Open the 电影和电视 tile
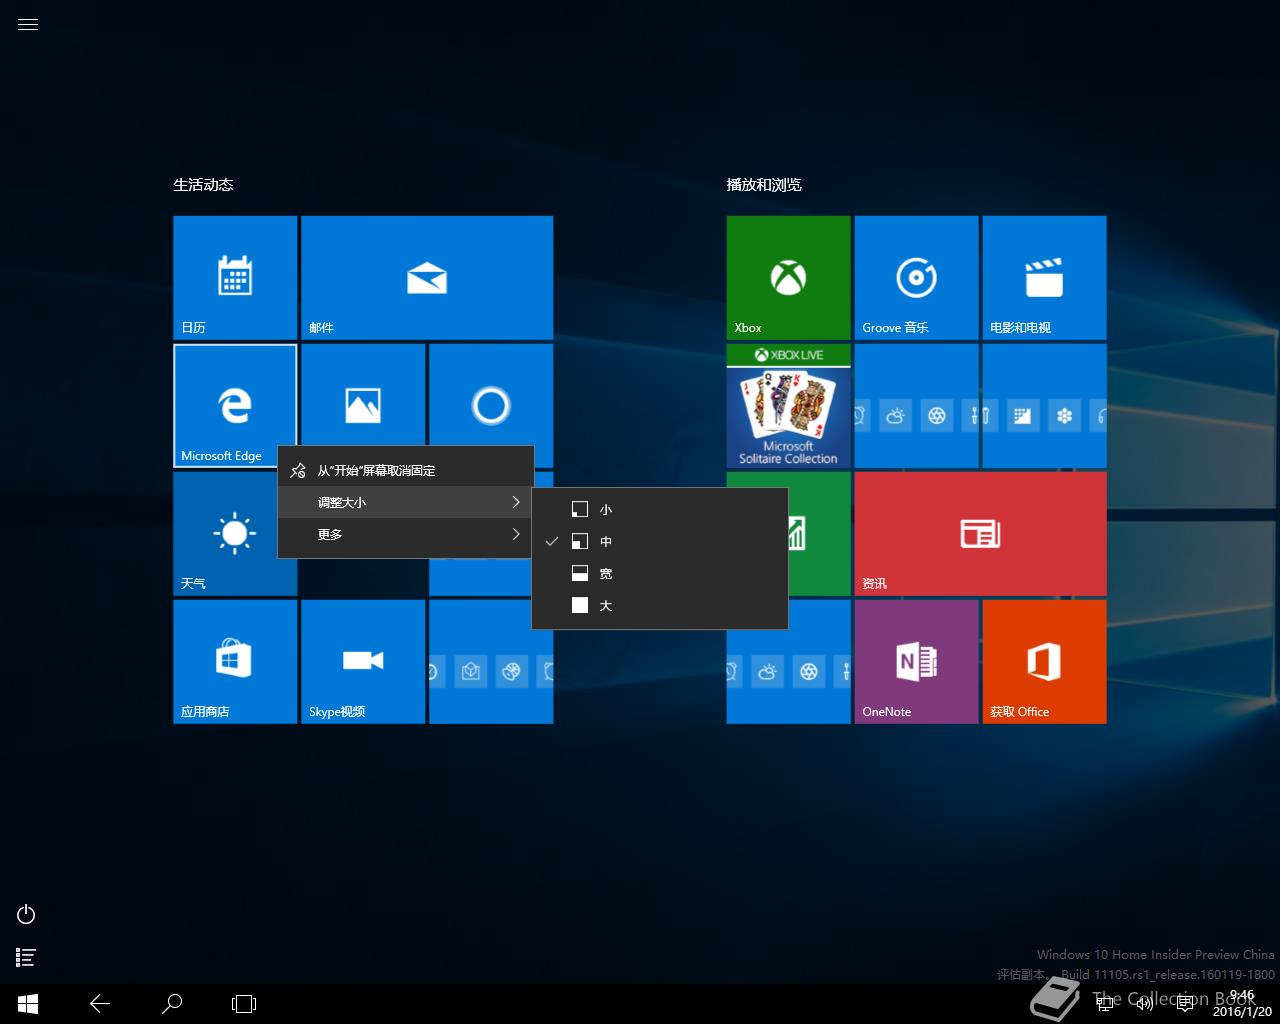 [1045, 278]
